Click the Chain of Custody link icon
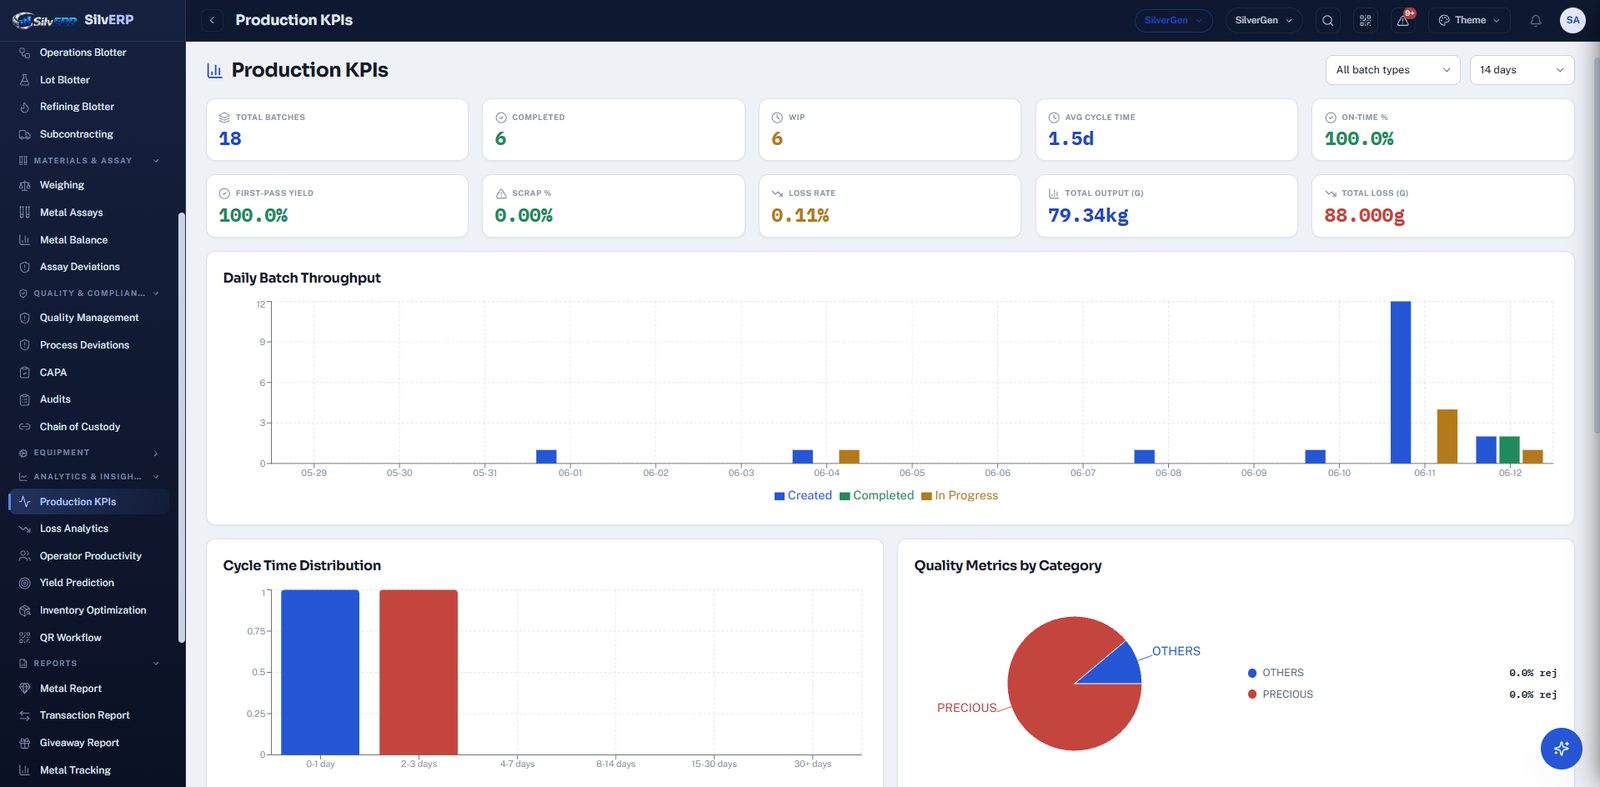Image resolution: width=1600 pixels, height=787 pixels. tap(24, 427)
